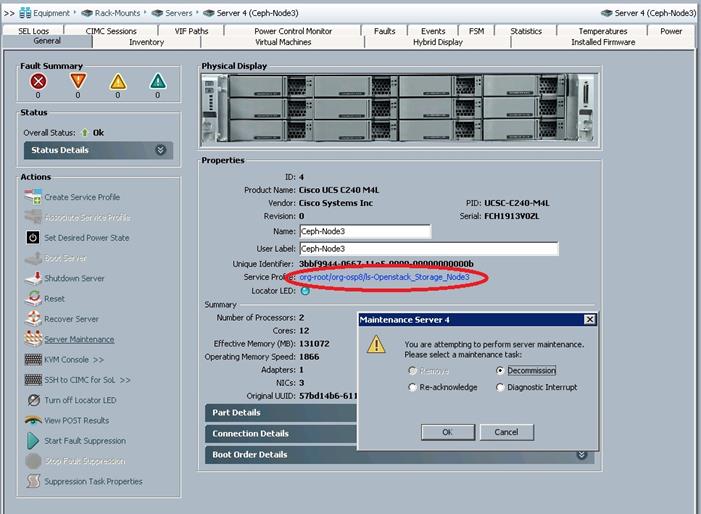
Task: Click the Servers breadcrumb icon
Action: click(x=157, y=13)
